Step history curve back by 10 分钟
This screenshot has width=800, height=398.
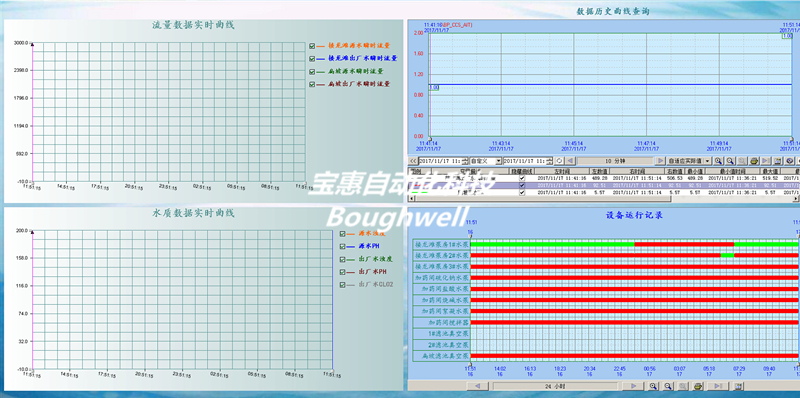tap(570, 161)
